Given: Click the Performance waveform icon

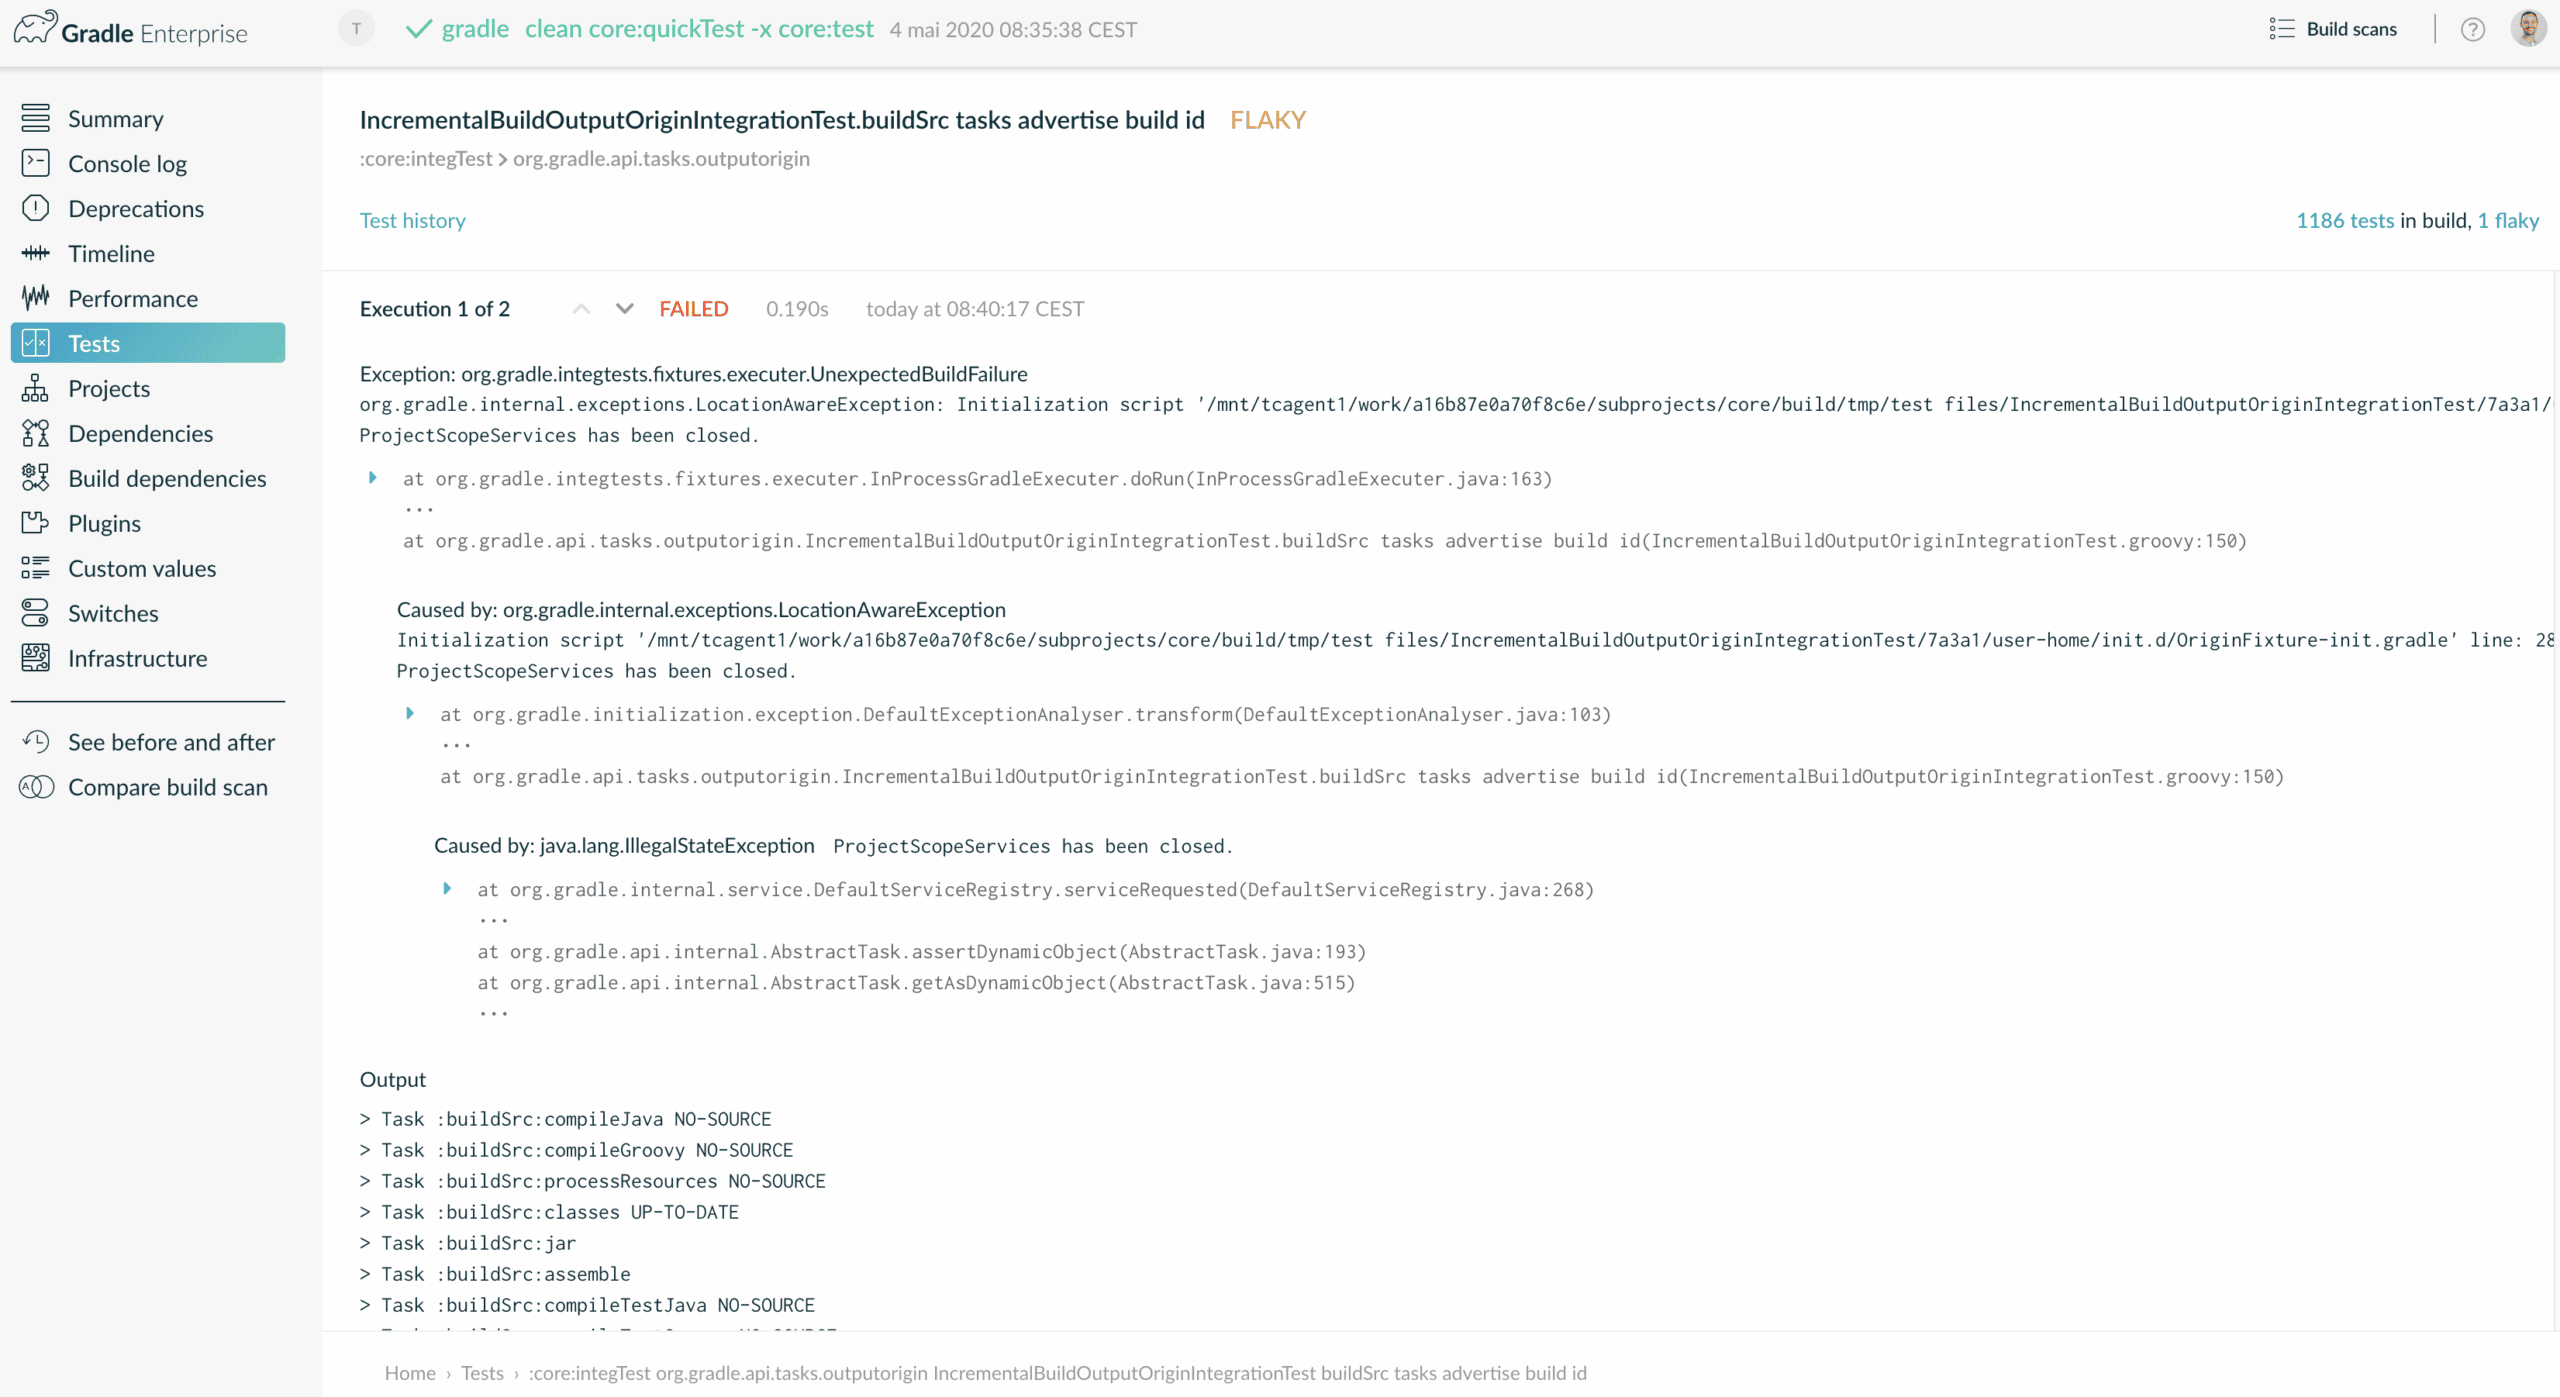Looking at the screenshot, I should [x=35, y=298].
